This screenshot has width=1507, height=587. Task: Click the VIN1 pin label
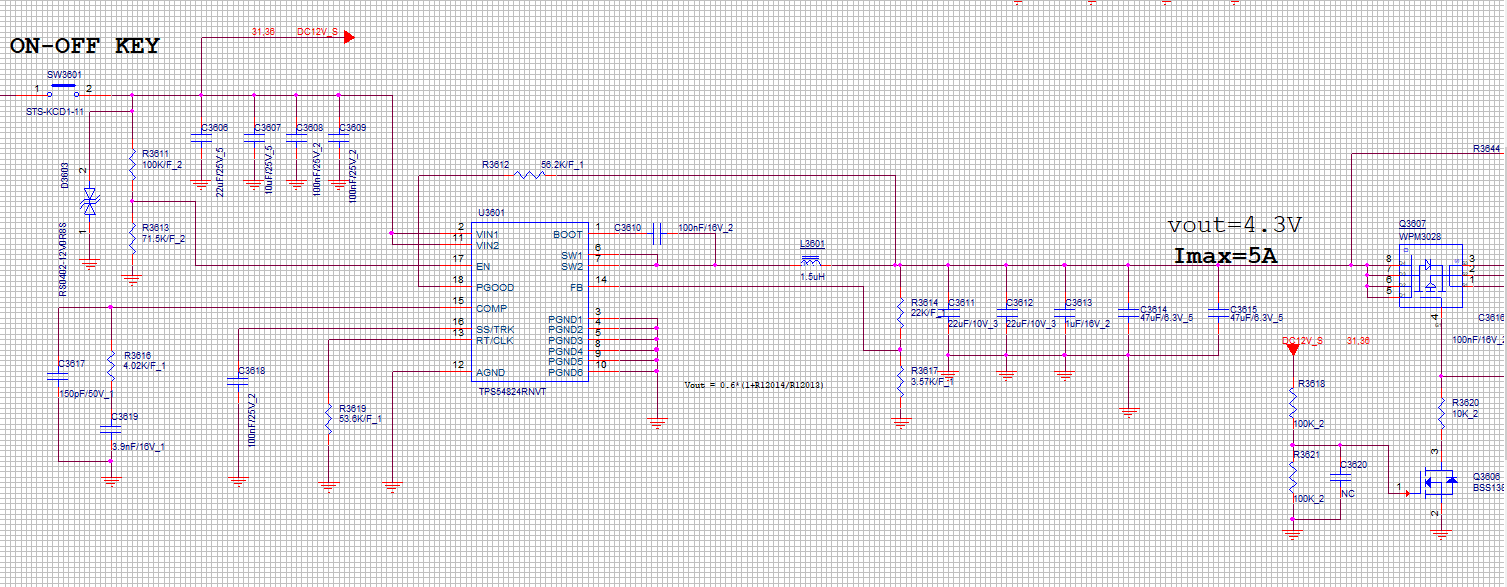pyautogui.click(x=487, y=235)
